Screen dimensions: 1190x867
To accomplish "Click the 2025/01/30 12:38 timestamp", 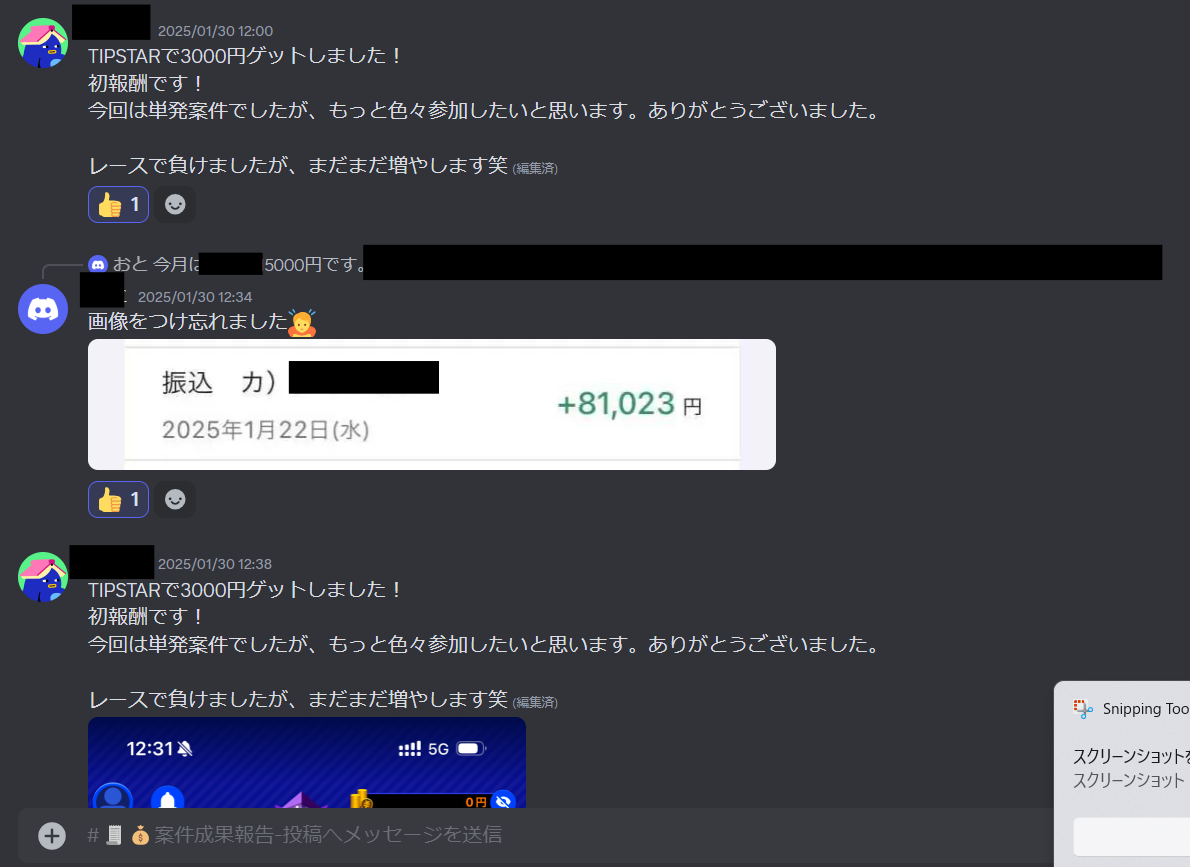I will (x=215, y=564).
